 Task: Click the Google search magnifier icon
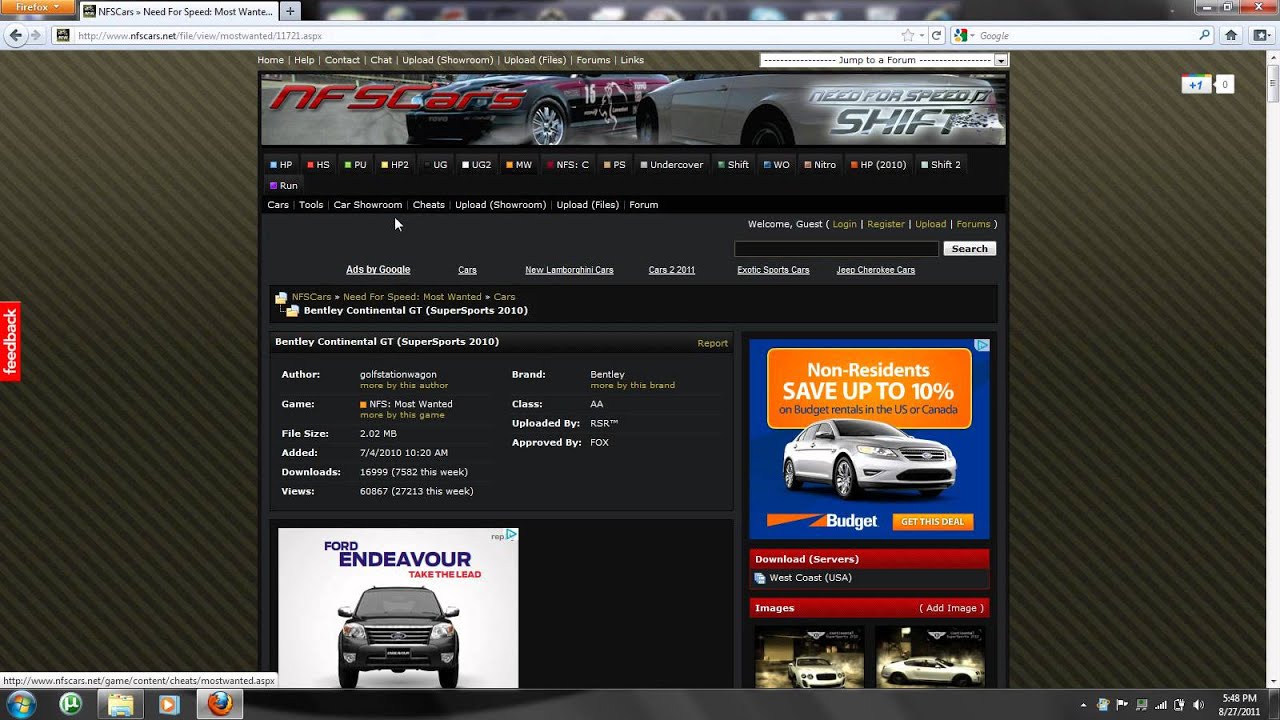(x=1204, y=35)
